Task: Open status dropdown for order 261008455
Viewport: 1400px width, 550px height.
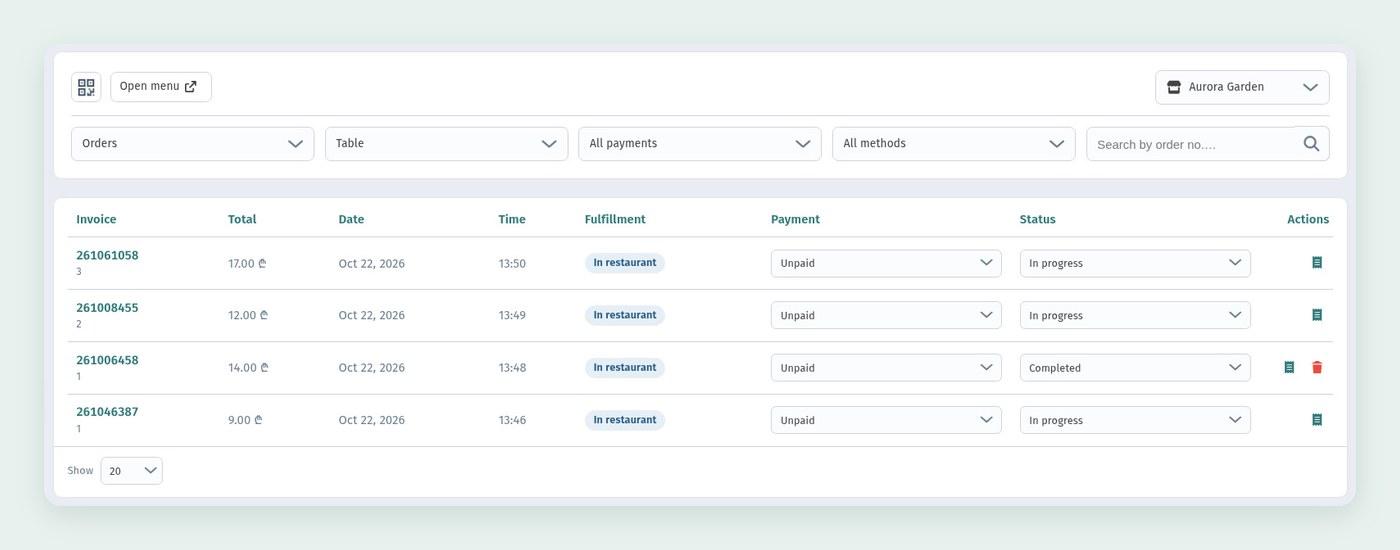Action: tap(1135, 315)
